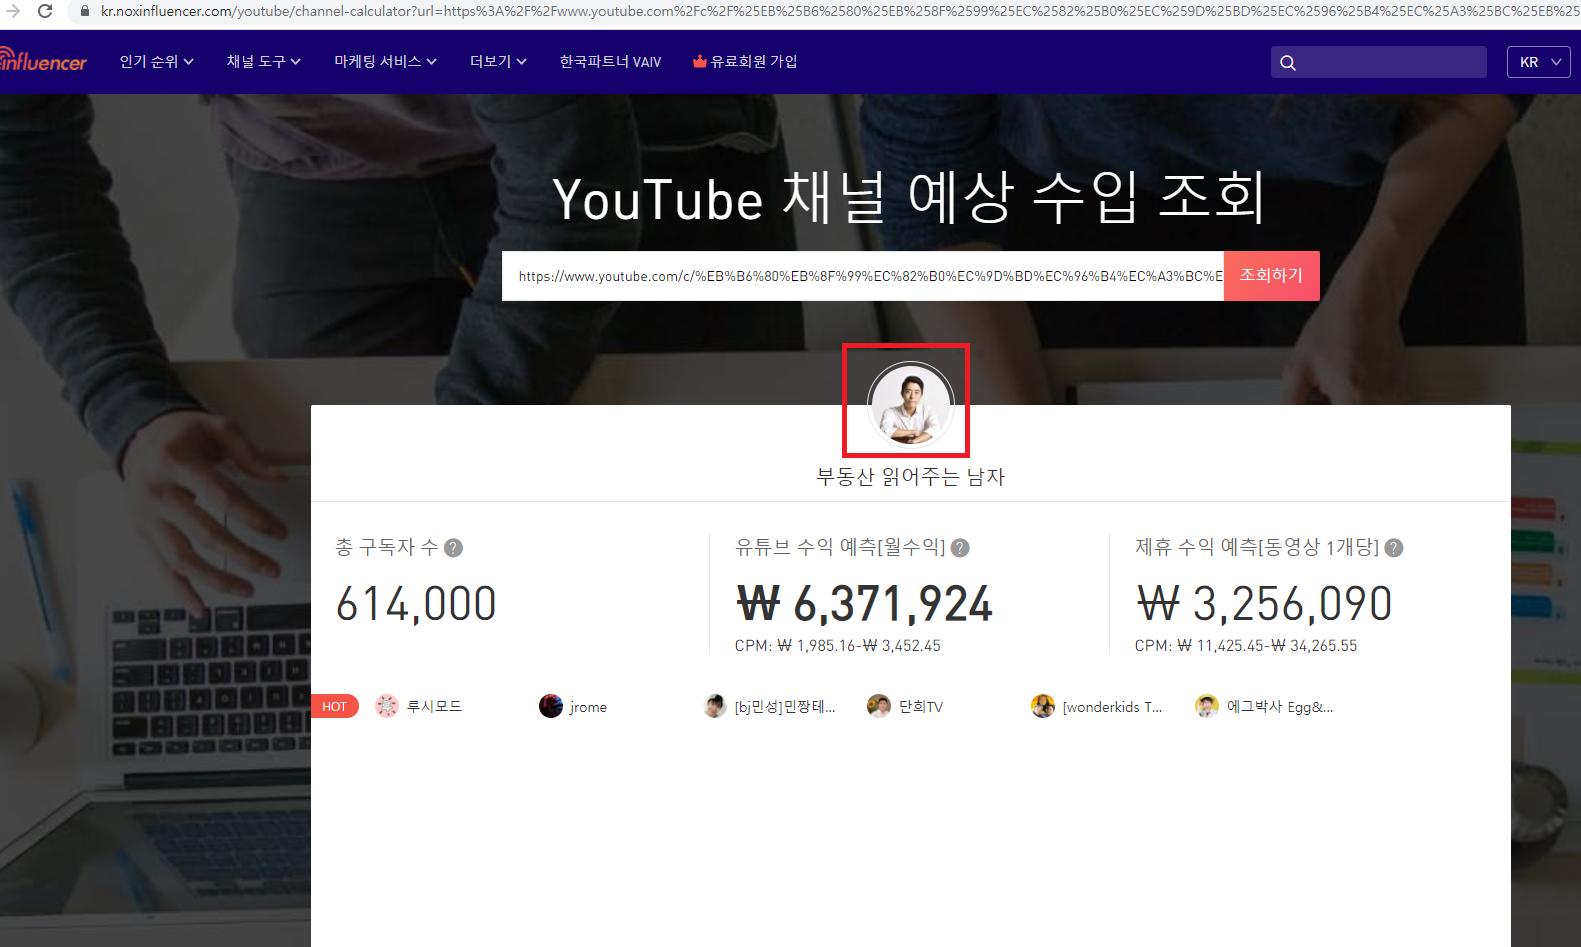
Task: Open 한국파트너 VAIV link
Action: point(610,62)
